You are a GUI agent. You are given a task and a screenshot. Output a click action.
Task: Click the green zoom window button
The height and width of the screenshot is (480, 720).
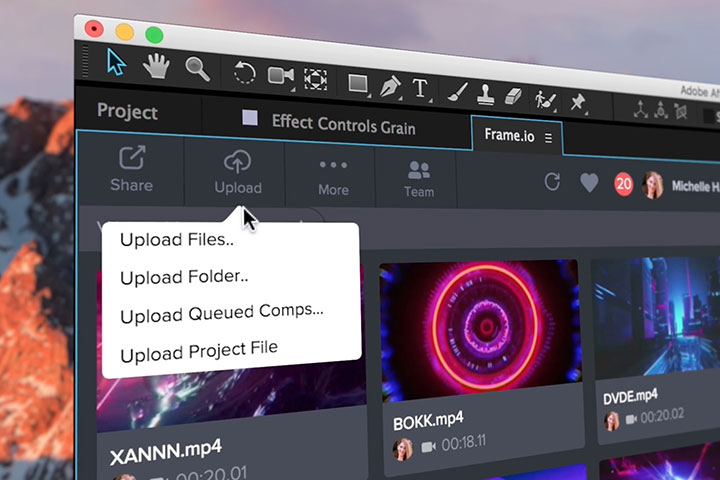tap(154, 35)
